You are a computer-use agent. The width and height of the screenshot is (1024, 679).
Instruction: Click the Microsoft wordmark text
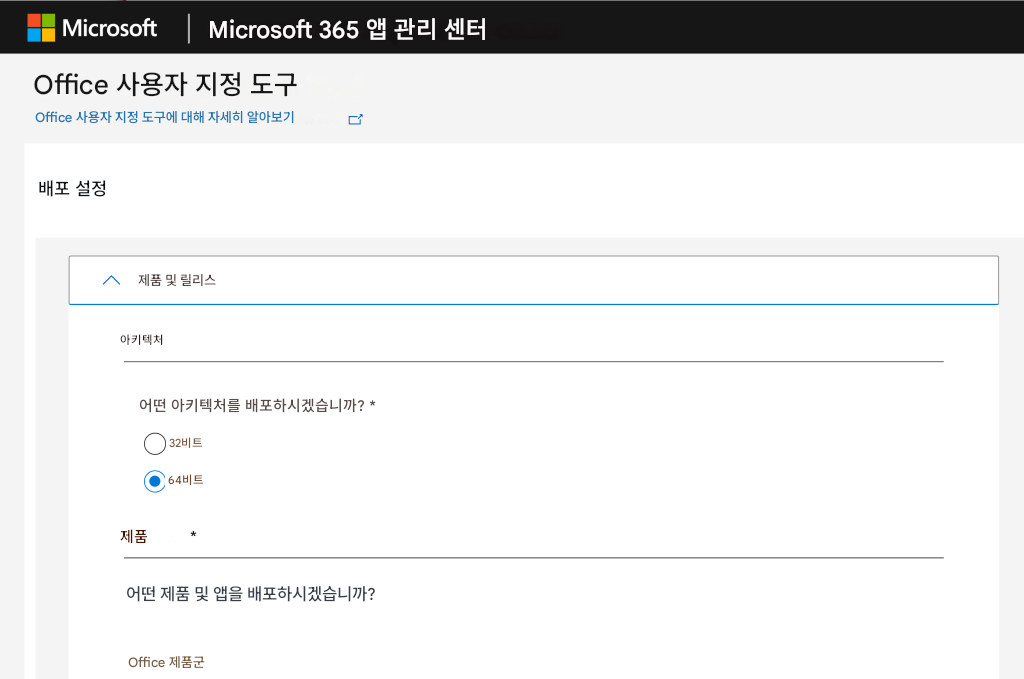pyautogui.click(x=109, y=28)
